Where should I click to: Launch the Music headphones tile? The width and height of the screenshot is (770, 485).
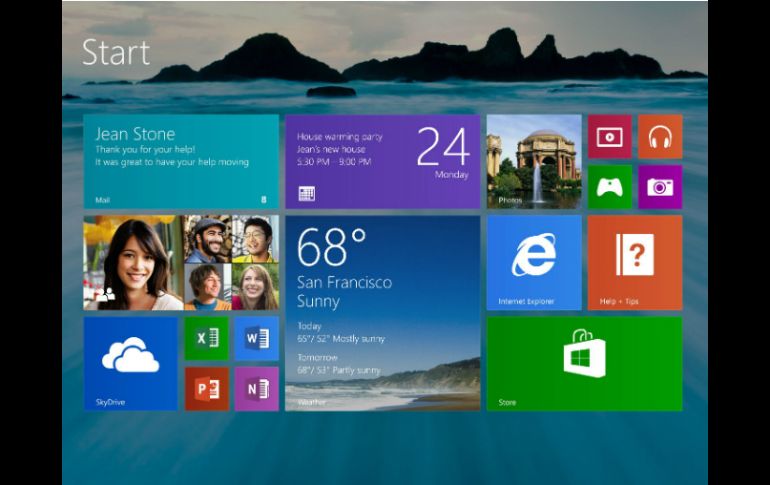tap(659, 136)
